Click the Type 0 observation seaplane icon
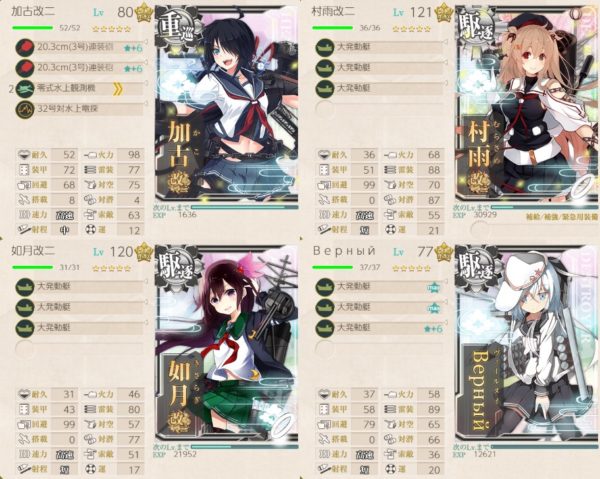The height and width of the screenshot is (479, 600). coord(25,89)
